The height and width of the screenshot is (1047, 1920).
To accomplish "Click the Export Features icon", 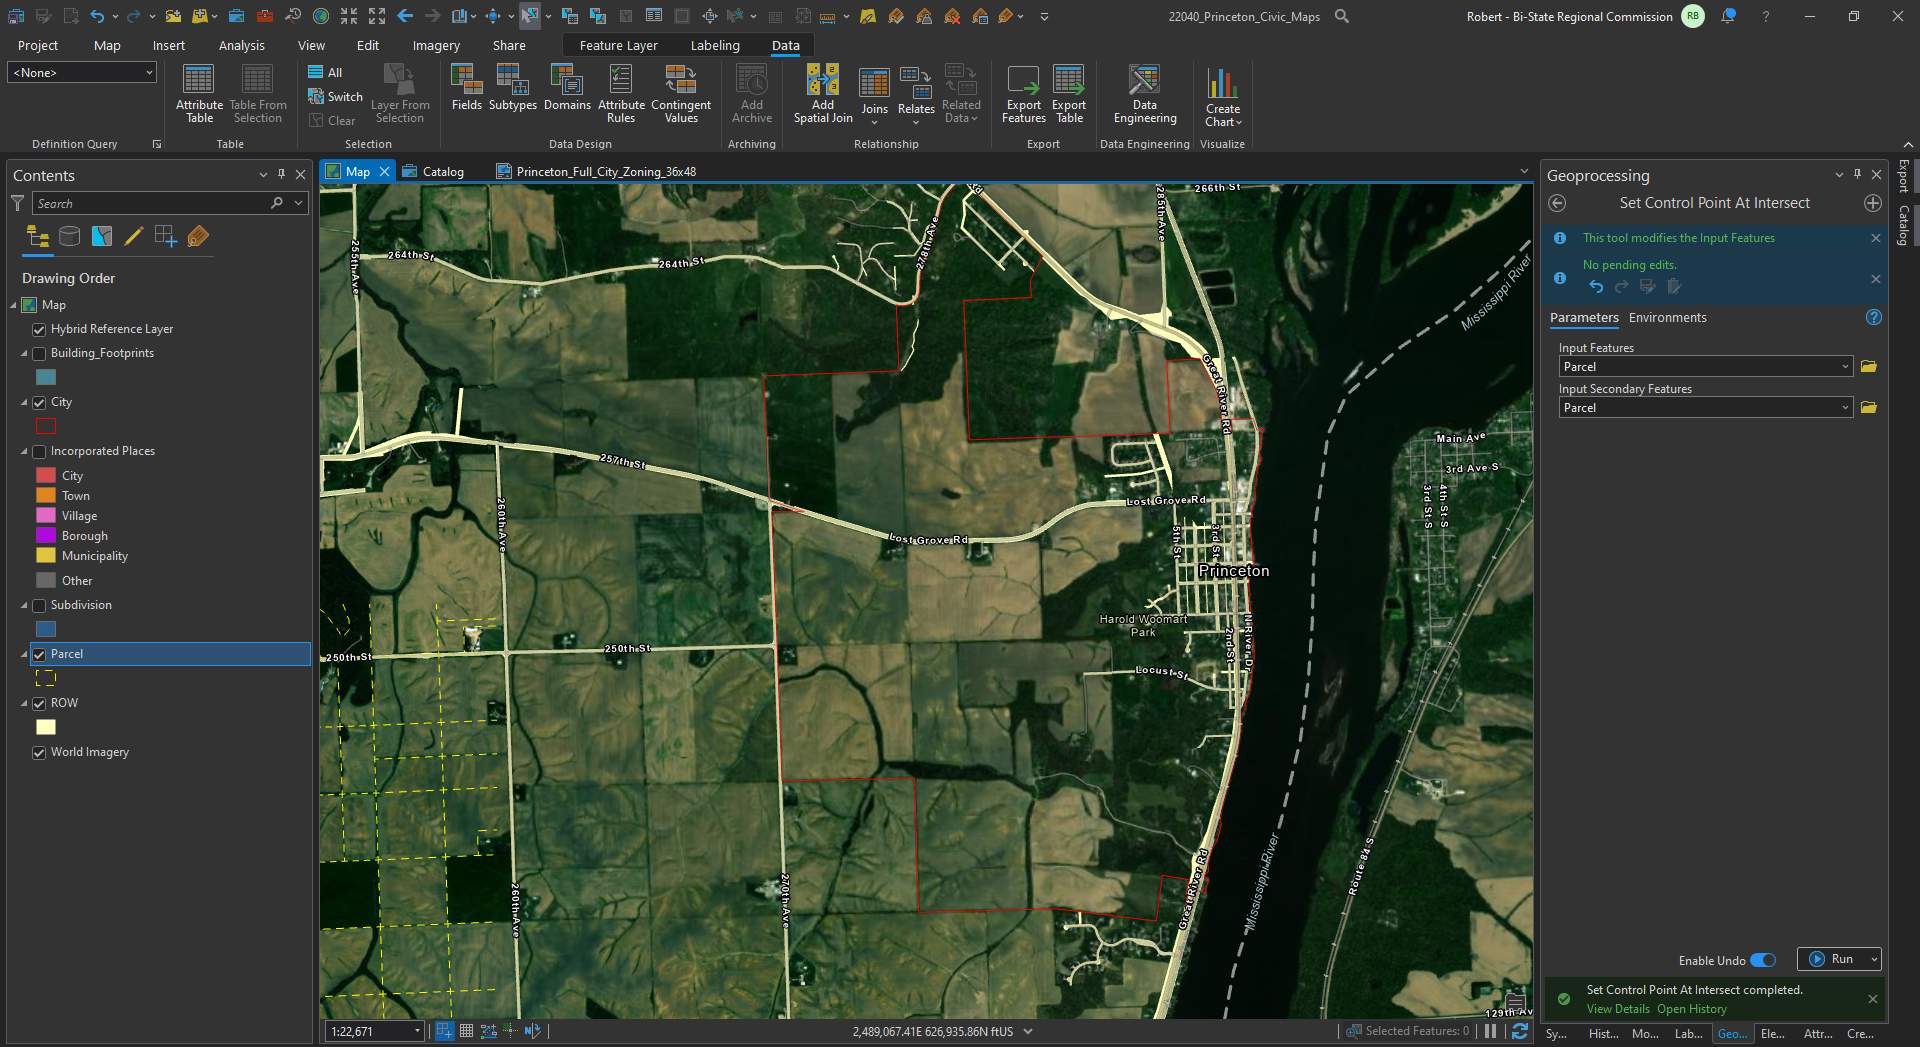I will click(1022, 94).
